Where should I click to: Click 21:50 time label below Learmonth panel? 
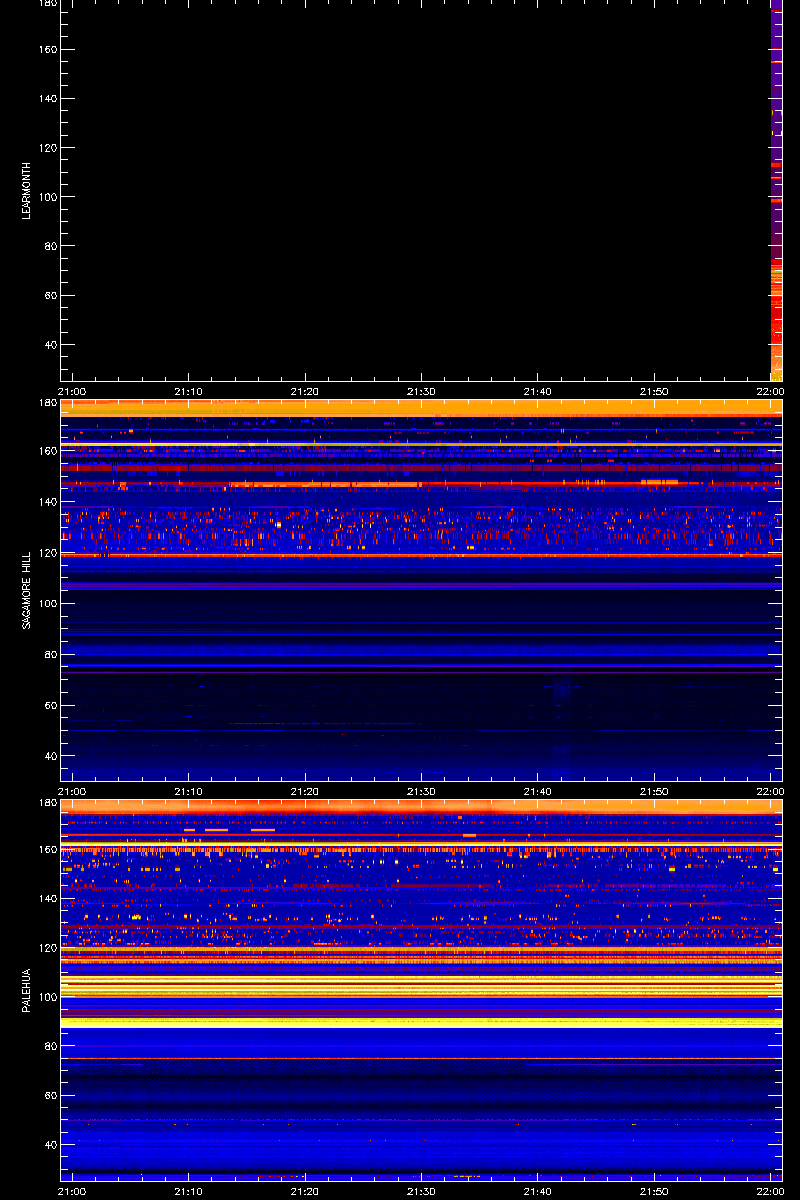pos(653,392)
